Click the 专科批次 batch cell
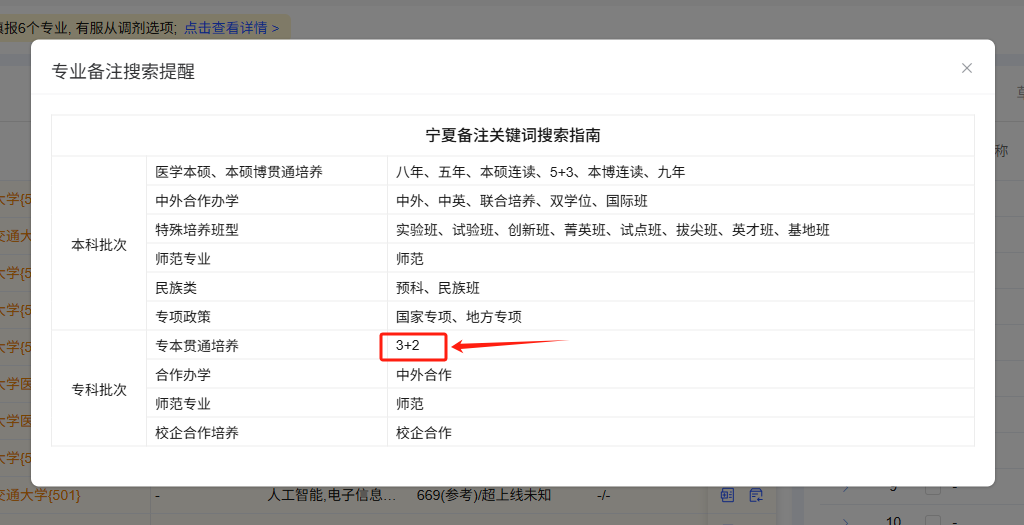This screenshot has width=1024, height=525. tap(99, 390)
